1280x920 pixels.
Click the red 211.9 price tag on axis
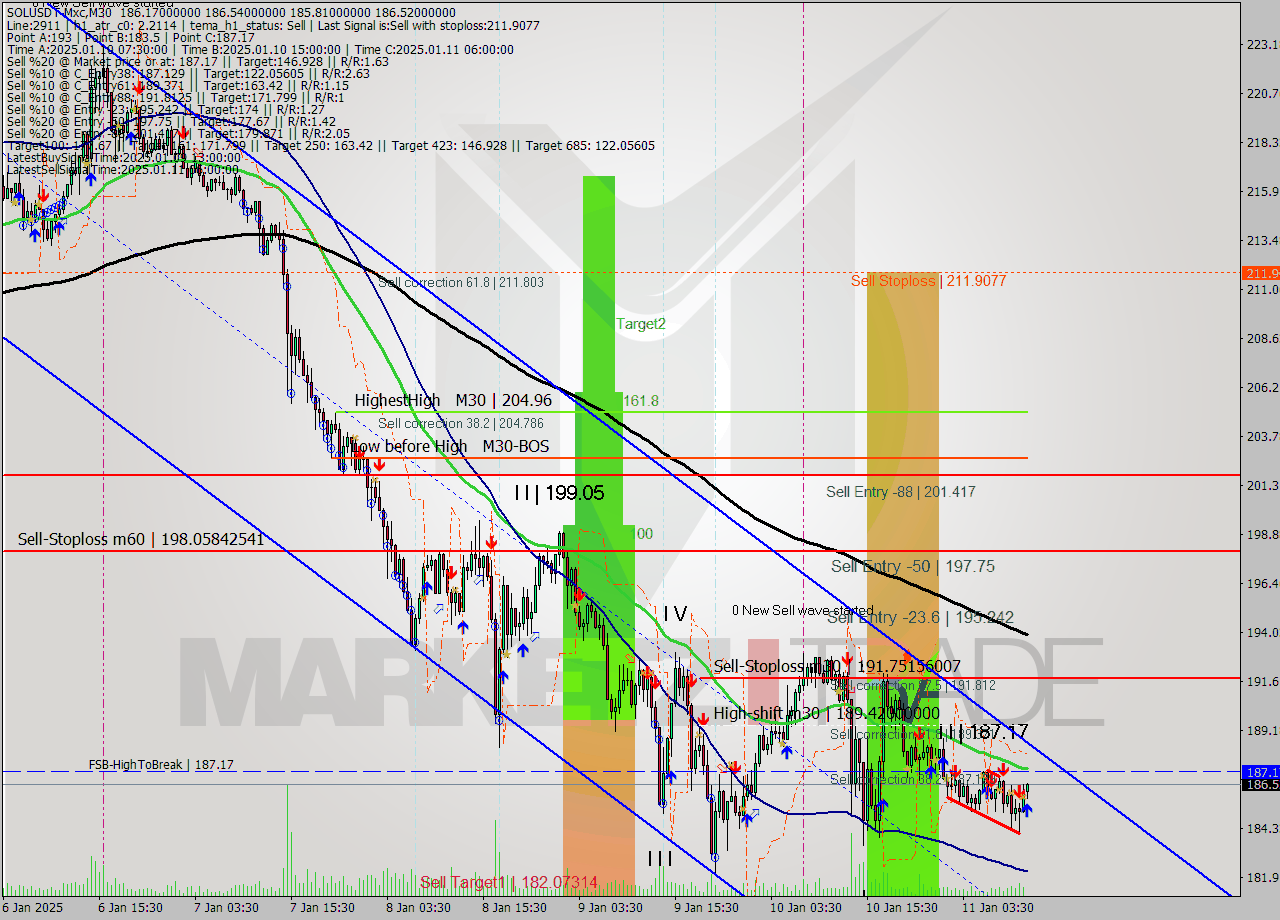click(1259, 273)
